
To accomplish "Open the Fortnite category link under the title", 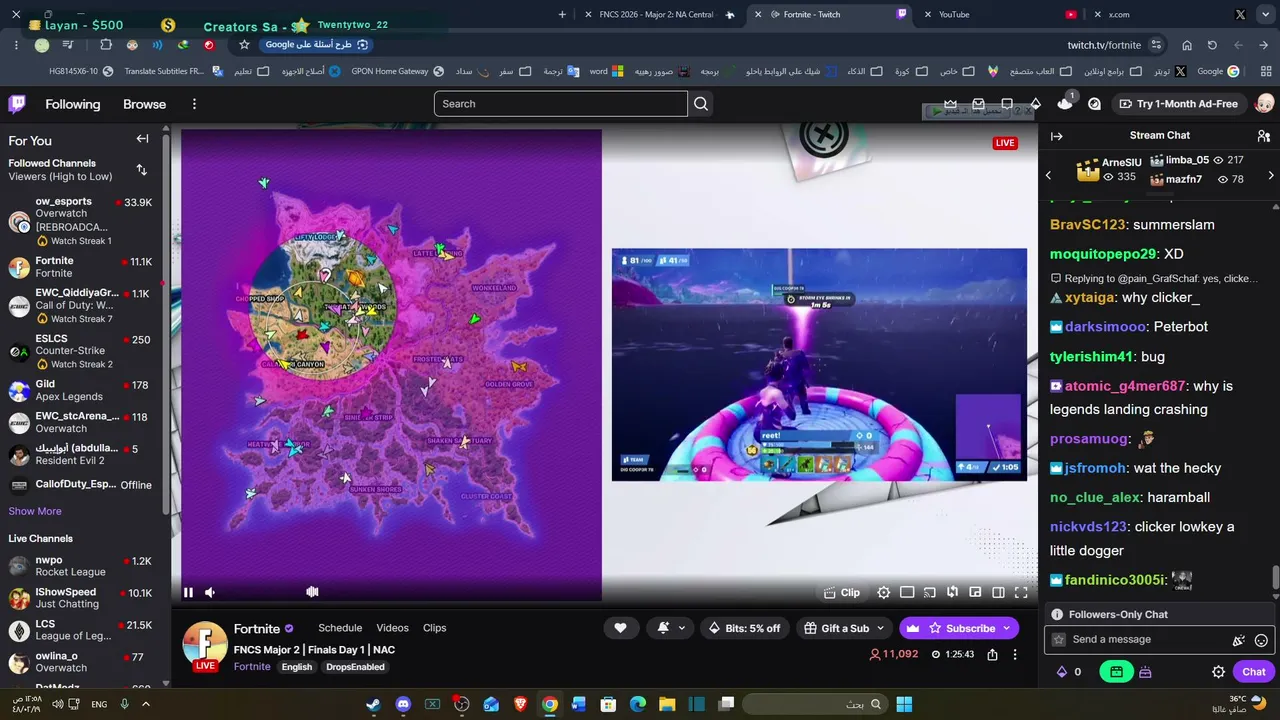I will tap(252, 667).
